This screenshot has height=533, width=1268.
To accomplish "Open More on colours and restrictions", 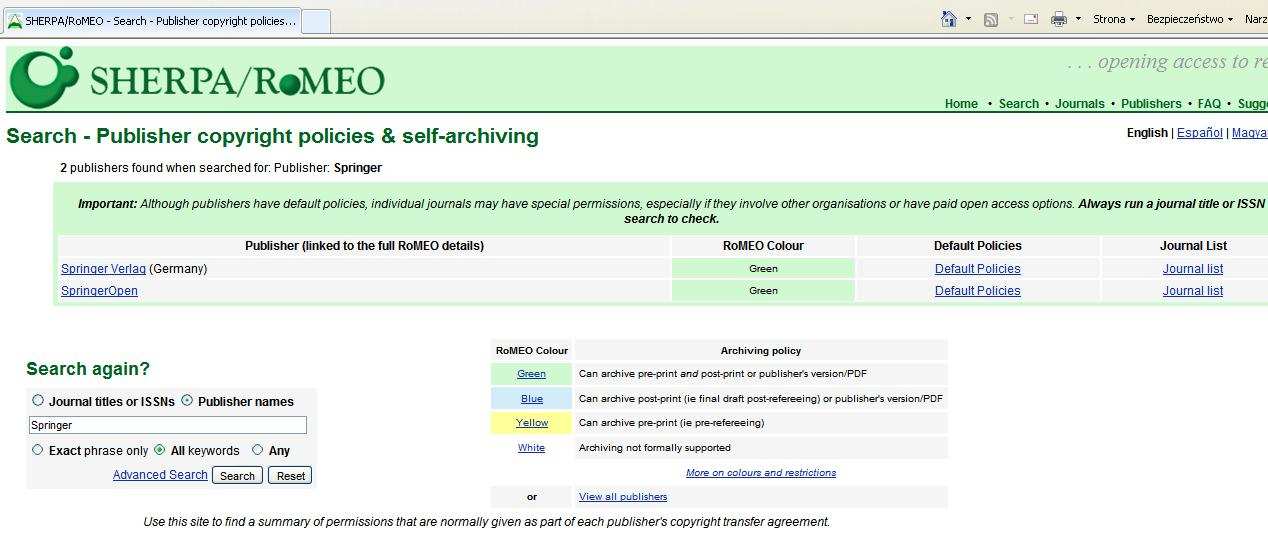I will point(761,473).
